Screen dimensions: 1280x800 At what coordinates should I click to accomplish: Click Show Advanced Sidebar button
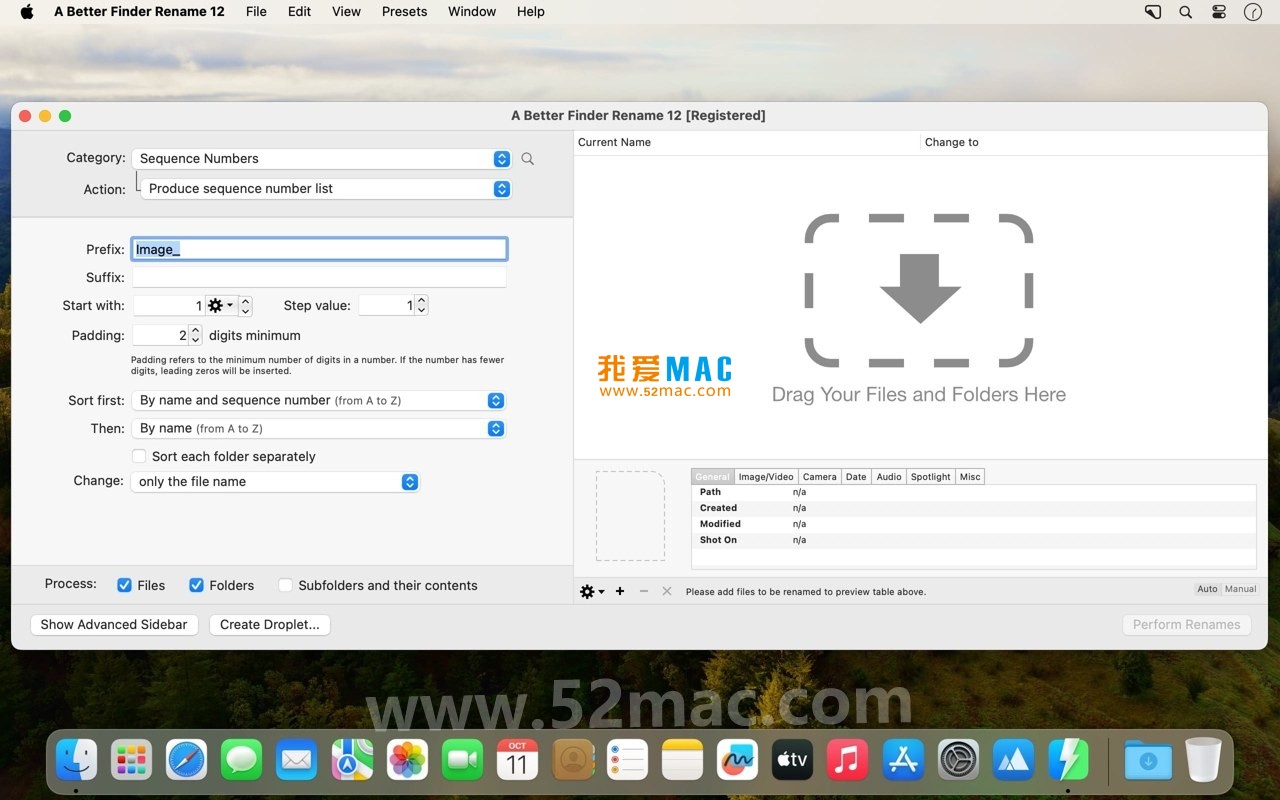click(x=114, y=624)
